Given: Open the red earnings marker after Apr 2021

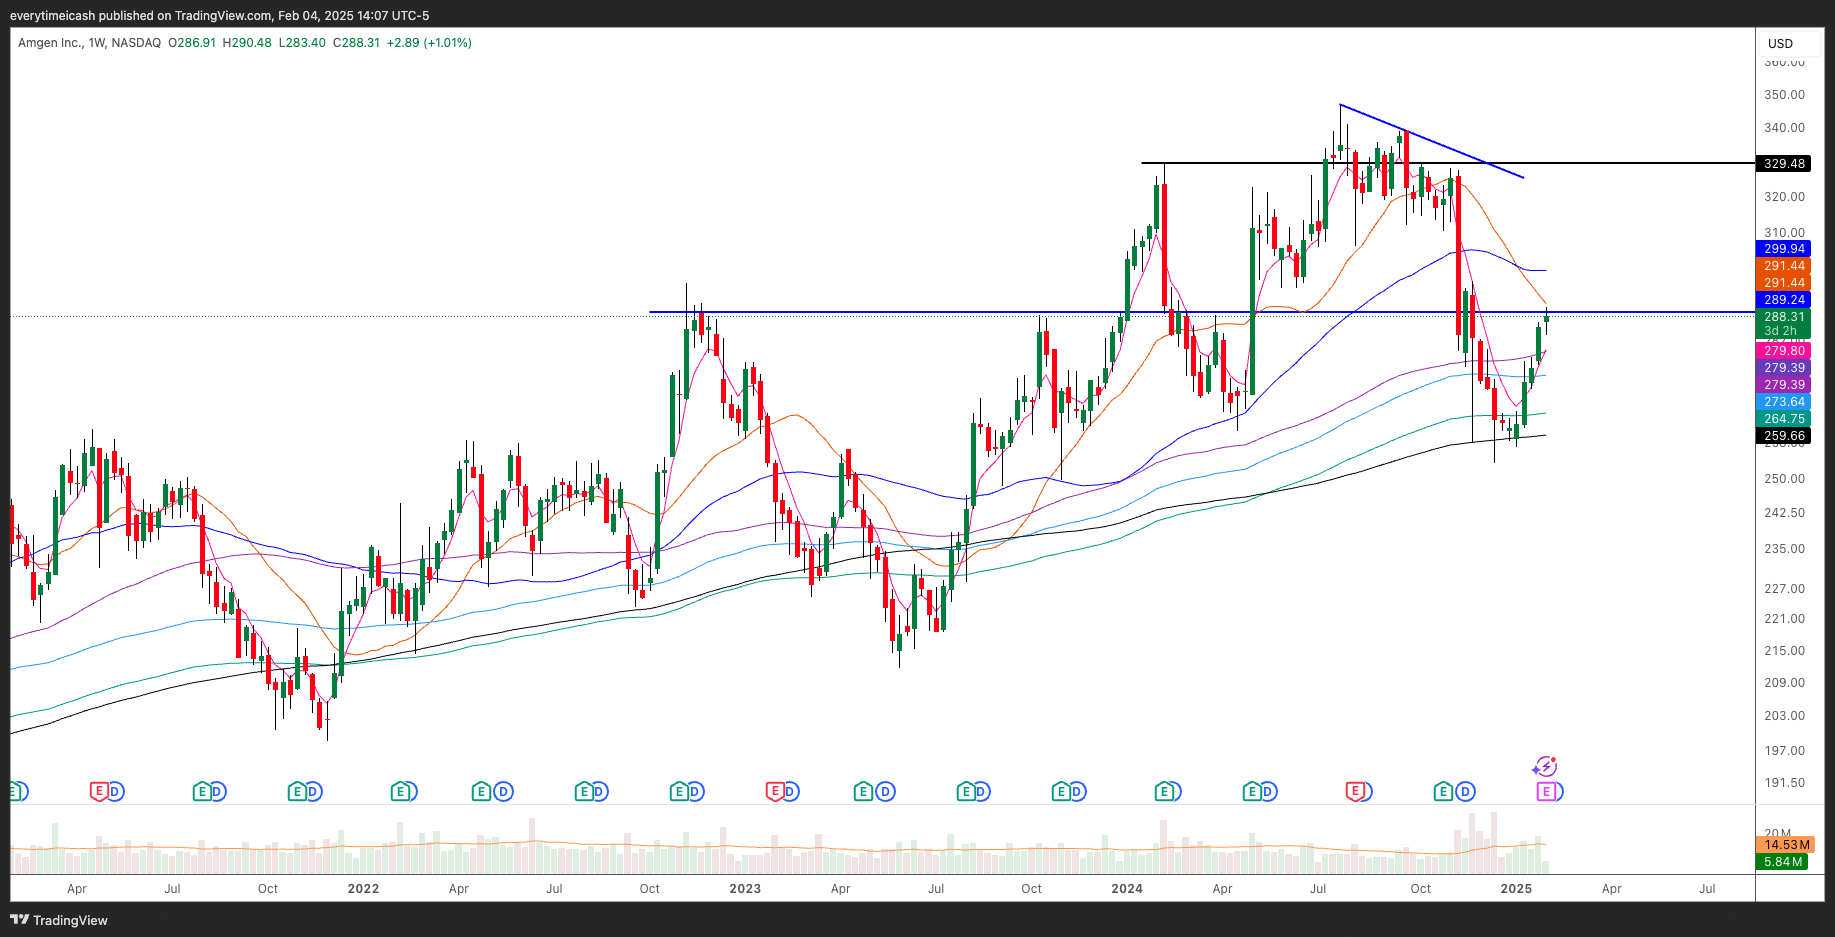Looking at the screenshot, I should (98, 791).
